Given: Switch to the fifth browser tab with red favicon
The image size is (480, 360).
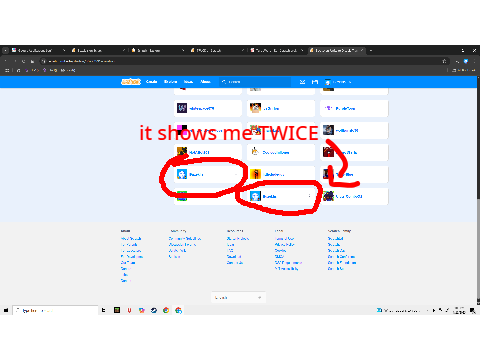Looking at the screenshot, I should (x=277, y=50).
